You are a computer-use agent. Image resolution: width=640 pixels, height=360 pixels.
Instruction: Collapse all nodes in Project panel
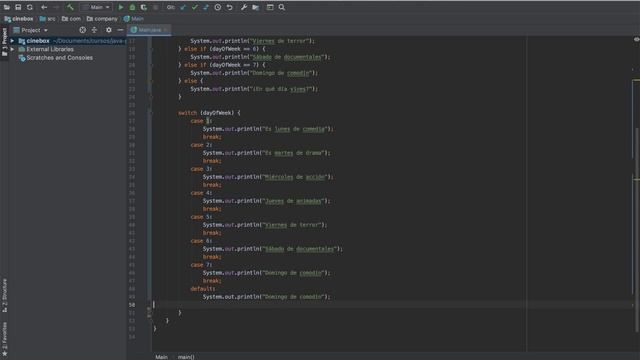click(x=94, y=30)
